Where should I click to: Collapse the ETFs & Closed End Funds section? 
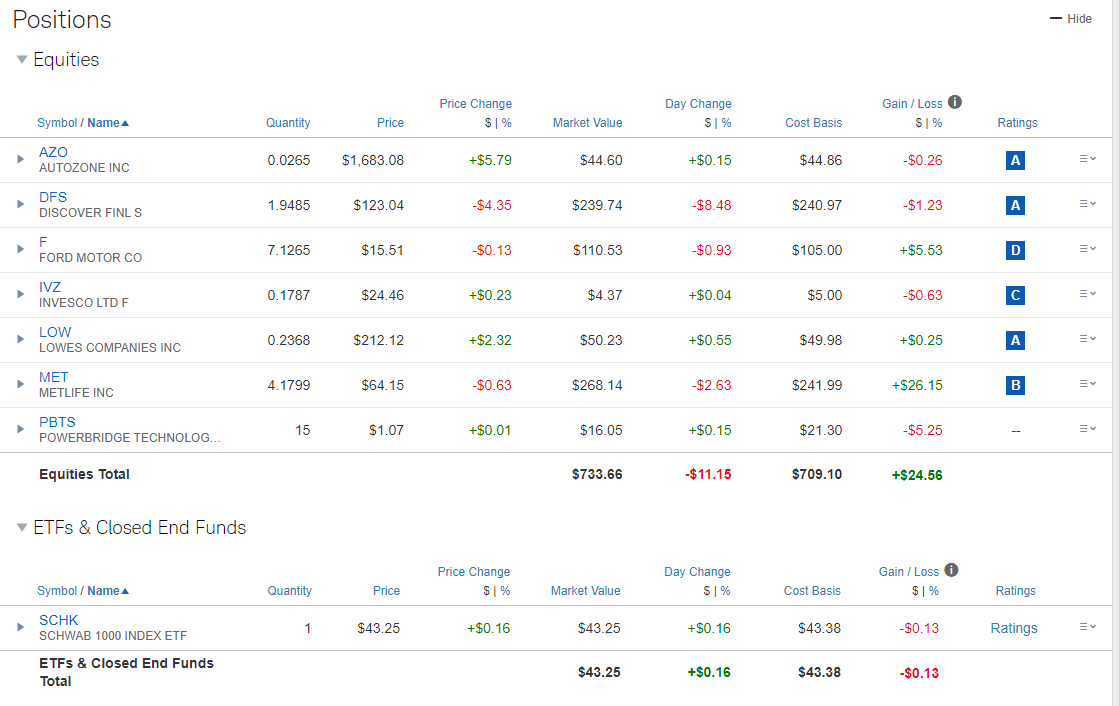[x=22, y=527]
